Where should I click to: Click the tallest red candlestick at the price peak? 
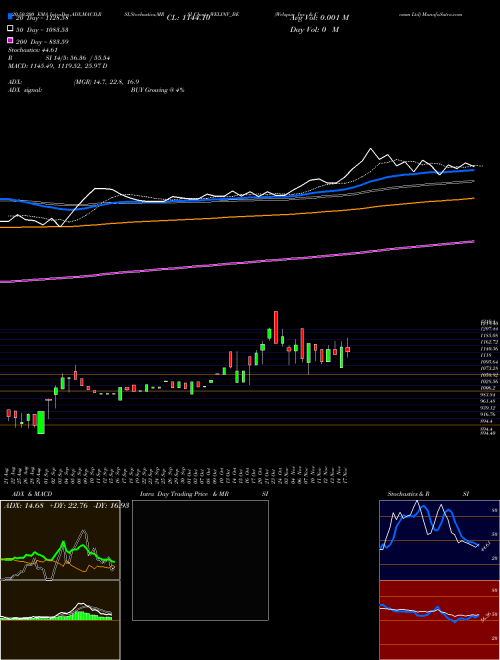tap(276, 327)
